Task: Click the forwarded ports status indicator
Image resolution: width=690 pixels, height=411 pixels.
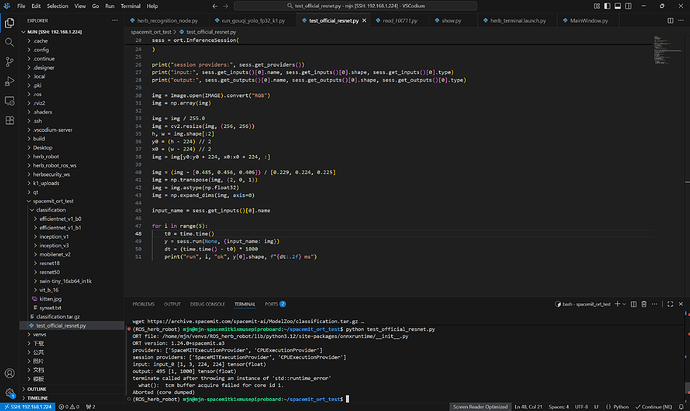Action: tap(91, 407)
